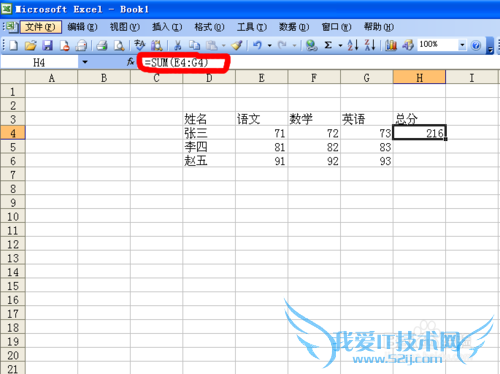The image size is (500, 374).
Task: Open the 文件(F) menu
Action: (x=40, y=27)
